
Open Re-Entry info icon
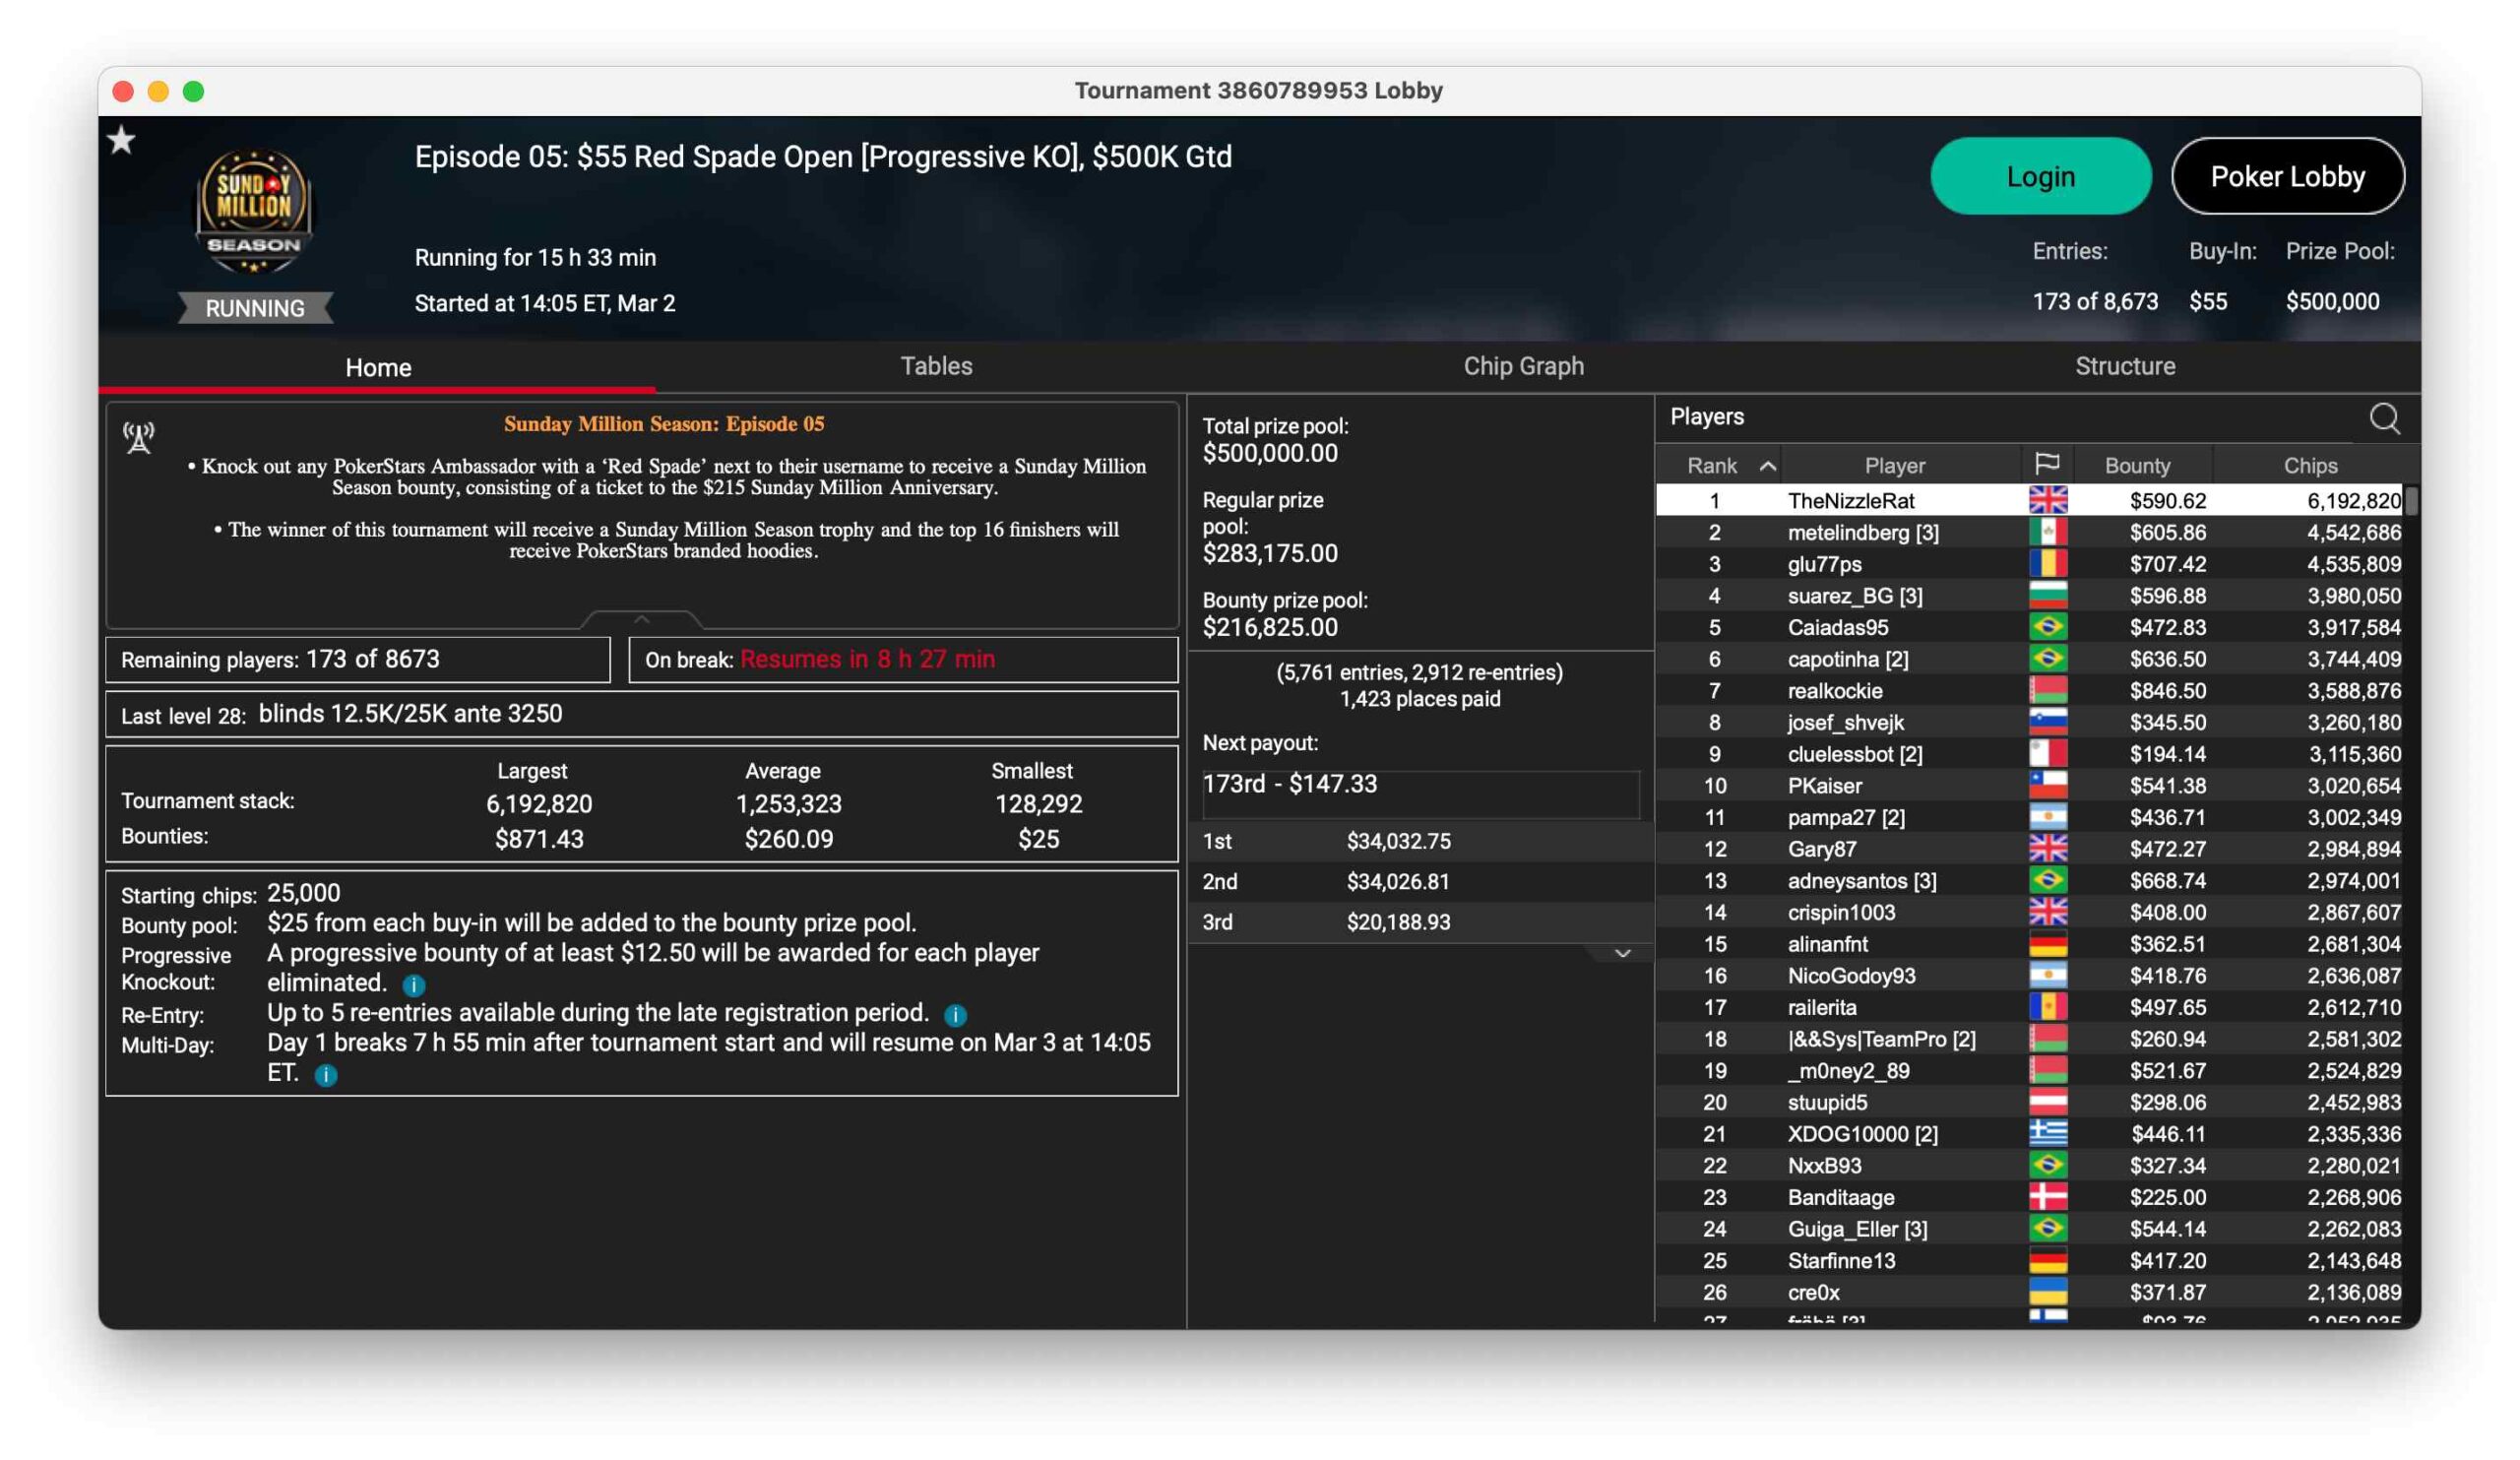click(x=955, y=1015)
